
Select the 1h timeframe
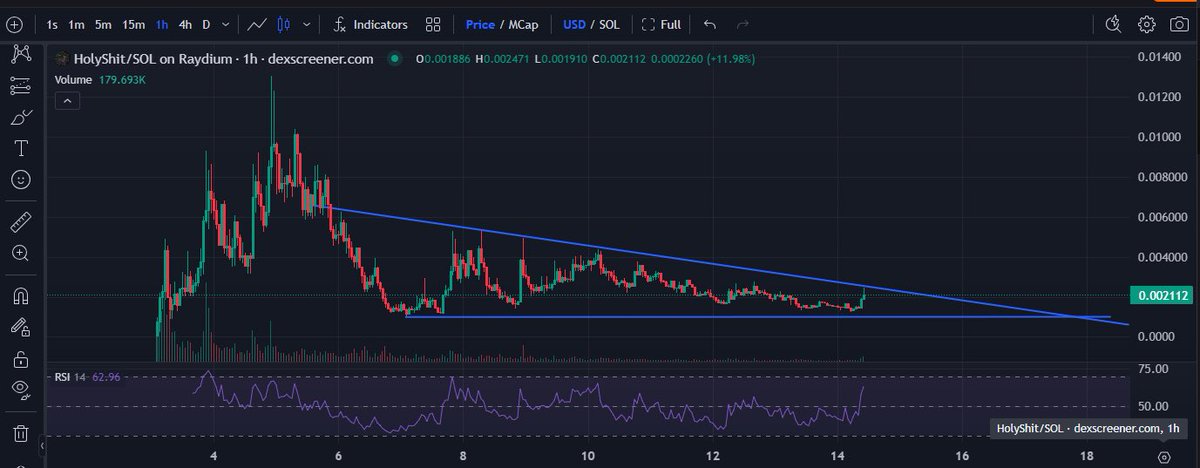[162, 23]
